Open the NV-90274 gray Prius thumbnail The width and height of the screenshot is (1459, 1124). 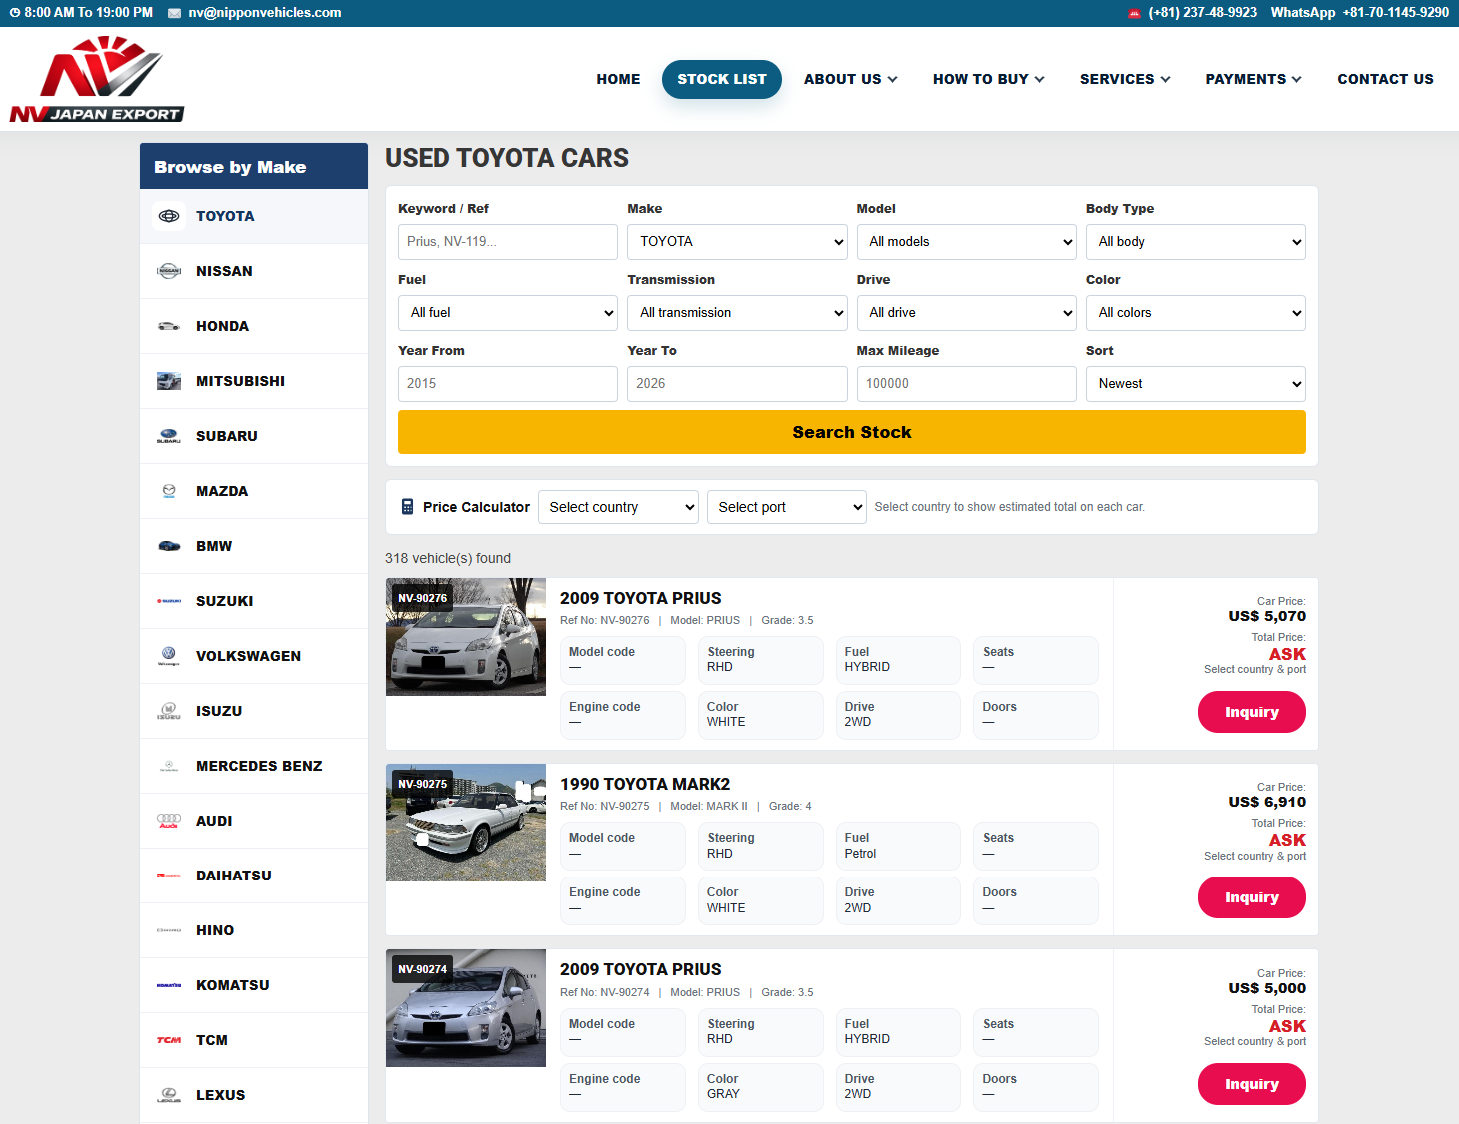[466, 1008]
